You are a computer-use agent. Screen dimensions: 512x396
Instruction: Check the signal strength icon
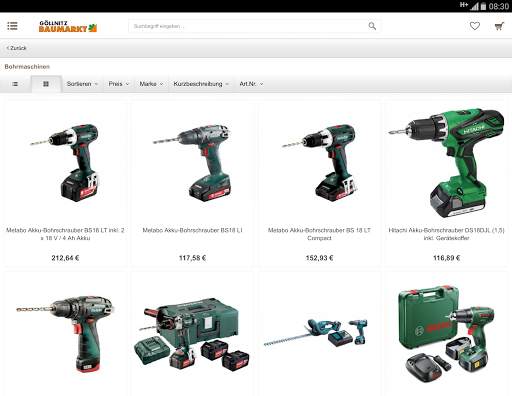(x=474, y=6)
